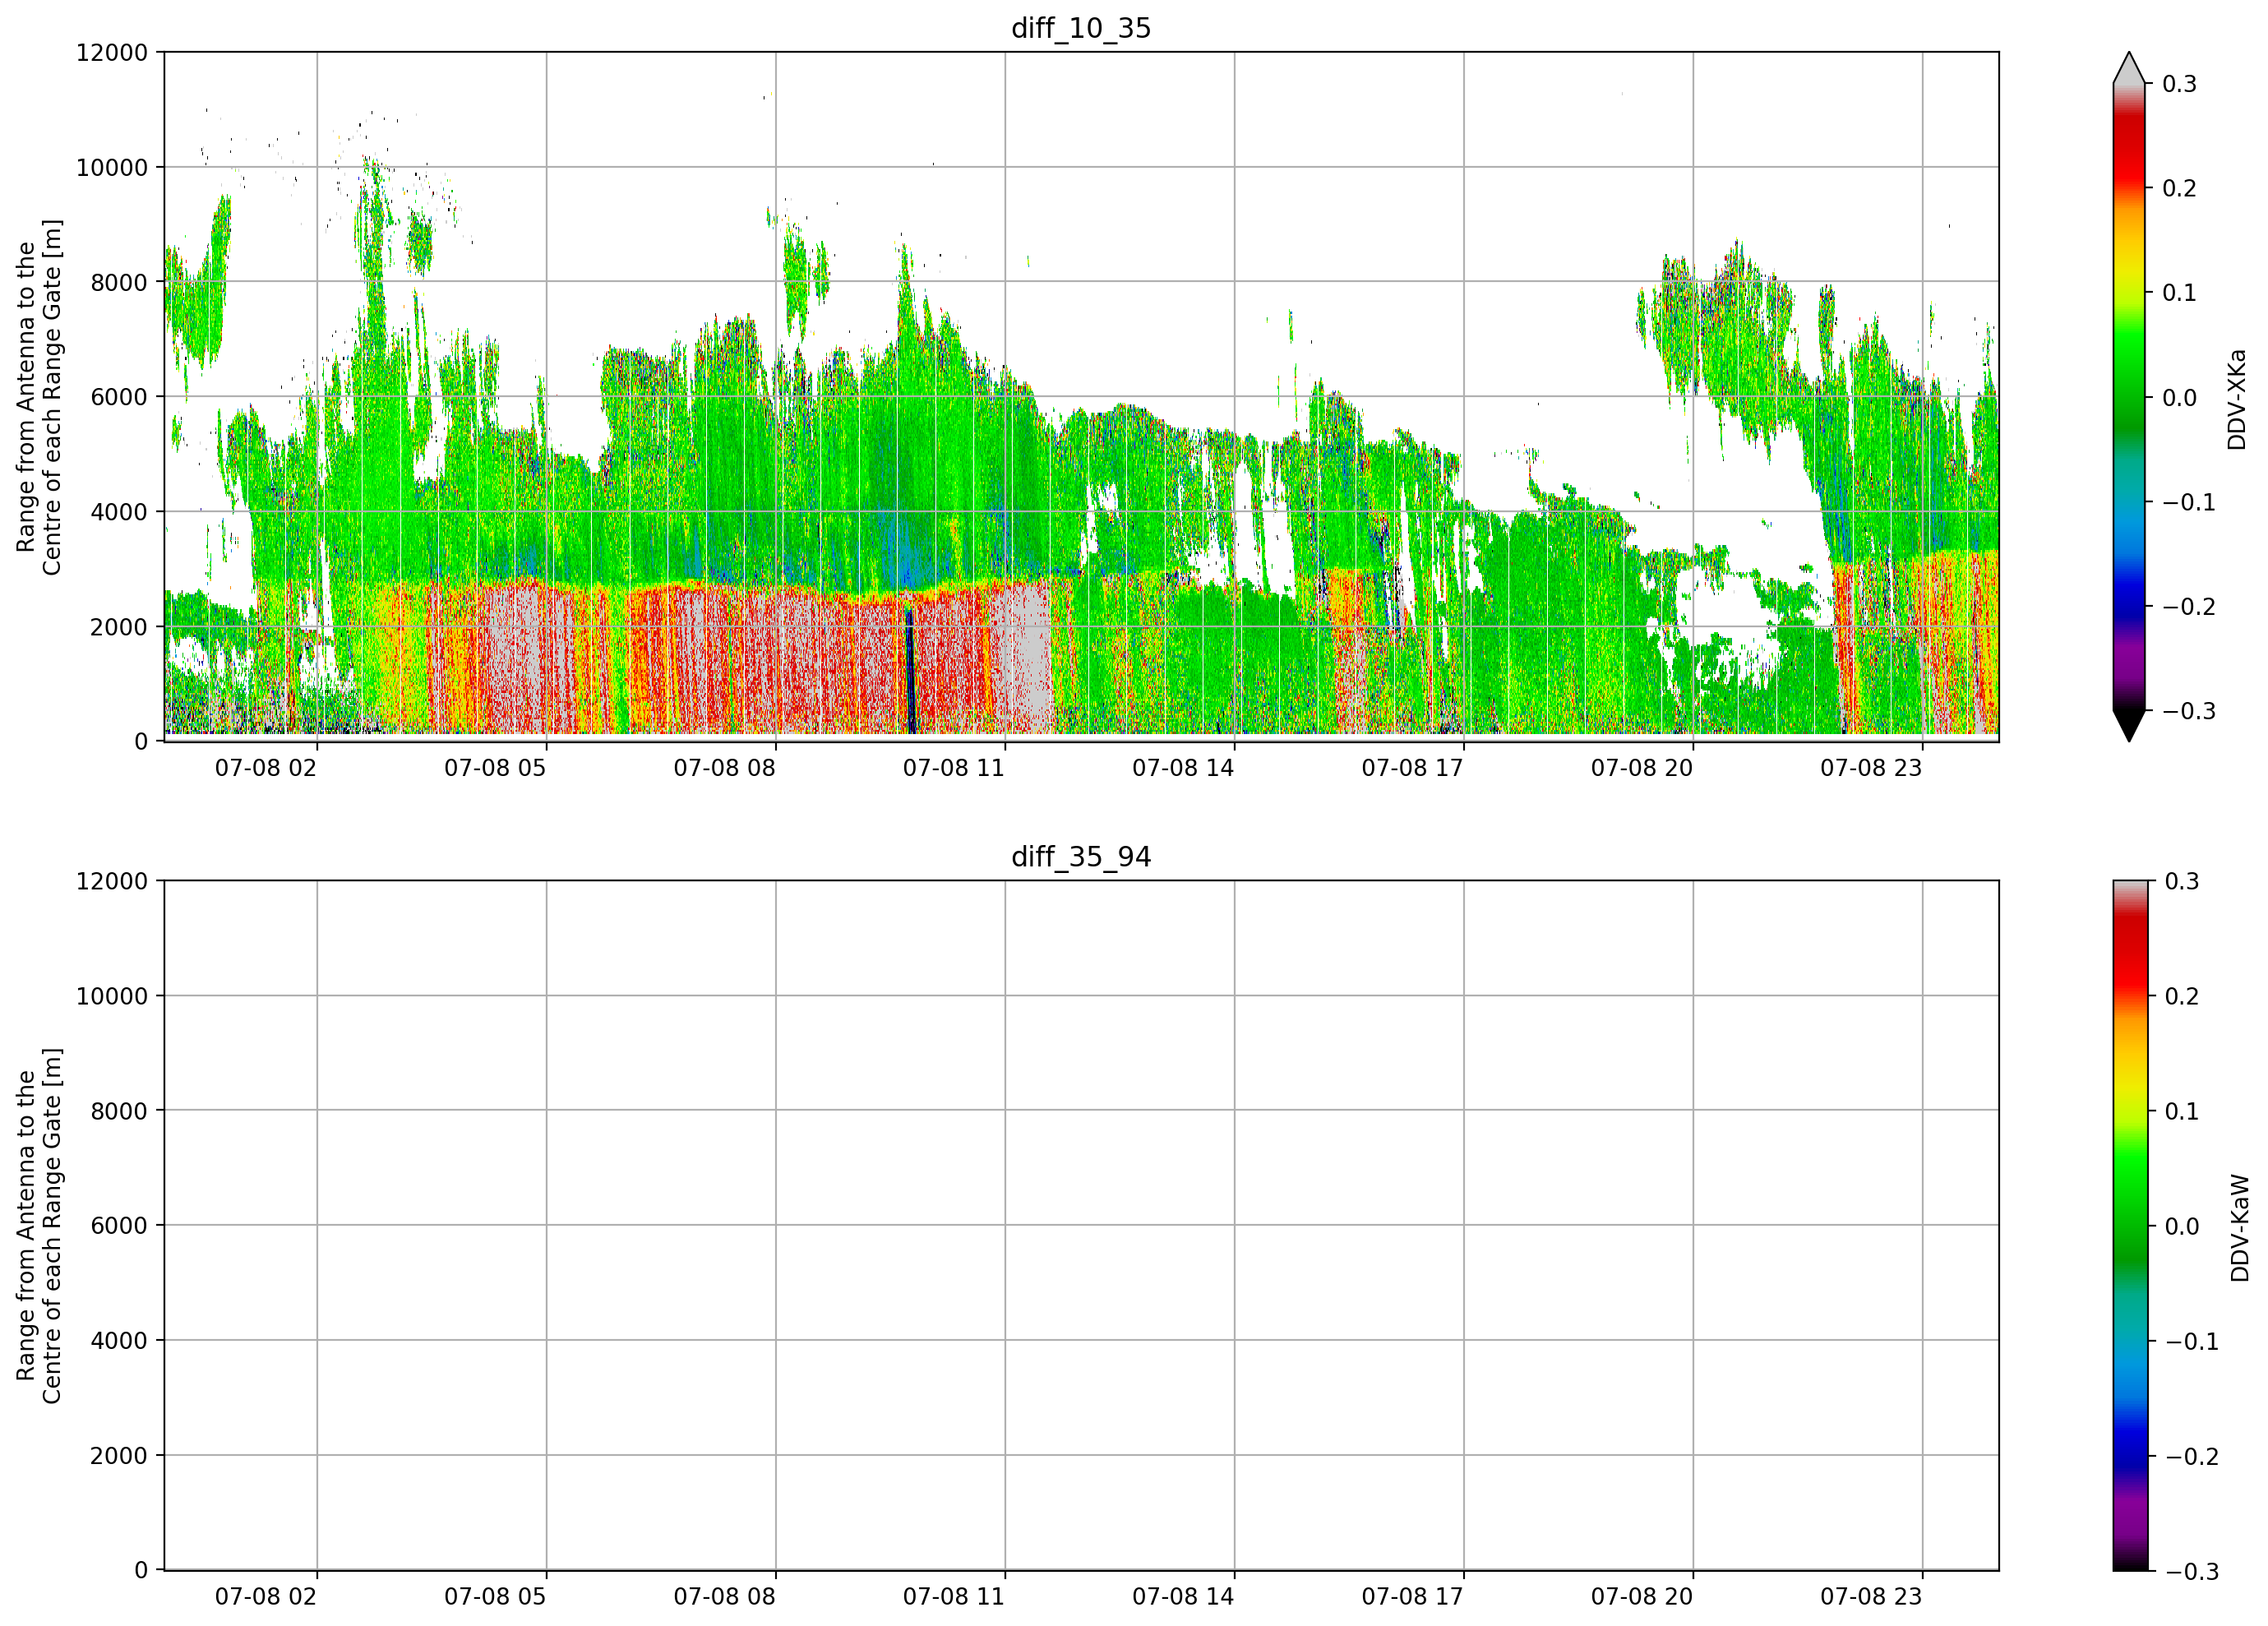Choose x-tick 07-08 23 under diff_35_94
The width and height of the screenshot is (2268, 1626).
(x=1871, y=1597)
